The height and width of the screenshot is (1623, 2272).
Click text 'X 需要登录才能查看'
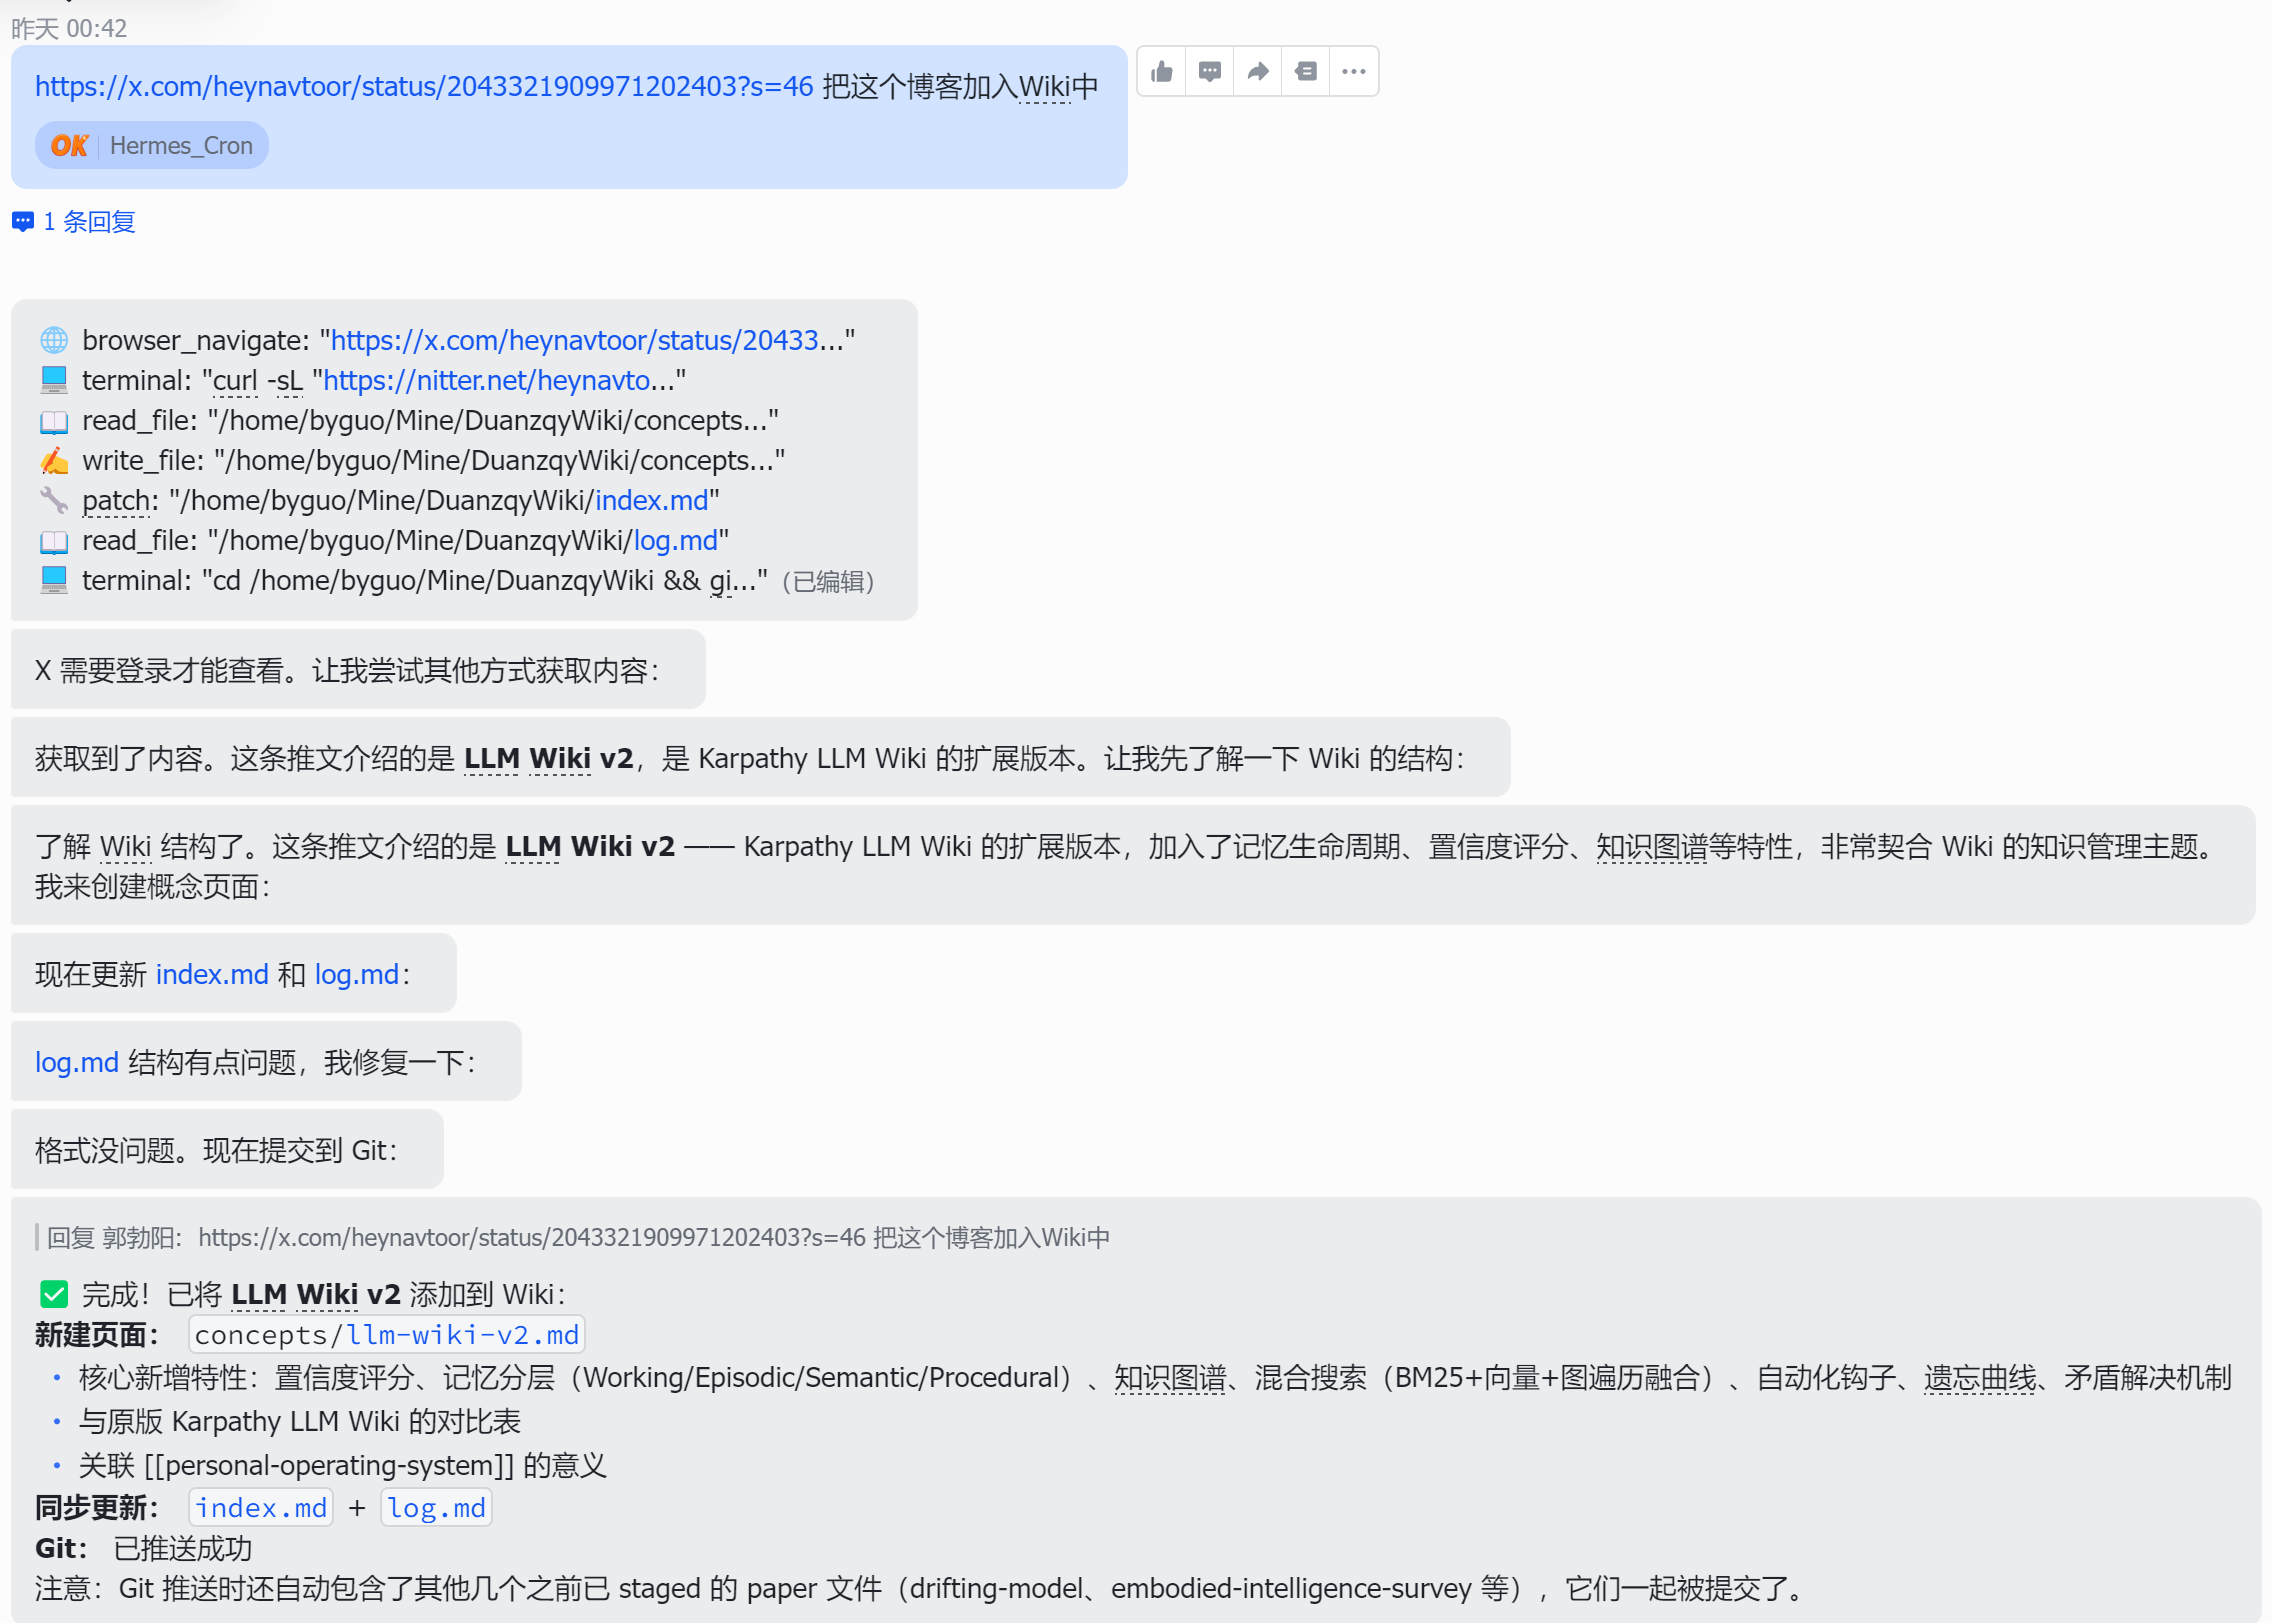pos(160,671)
